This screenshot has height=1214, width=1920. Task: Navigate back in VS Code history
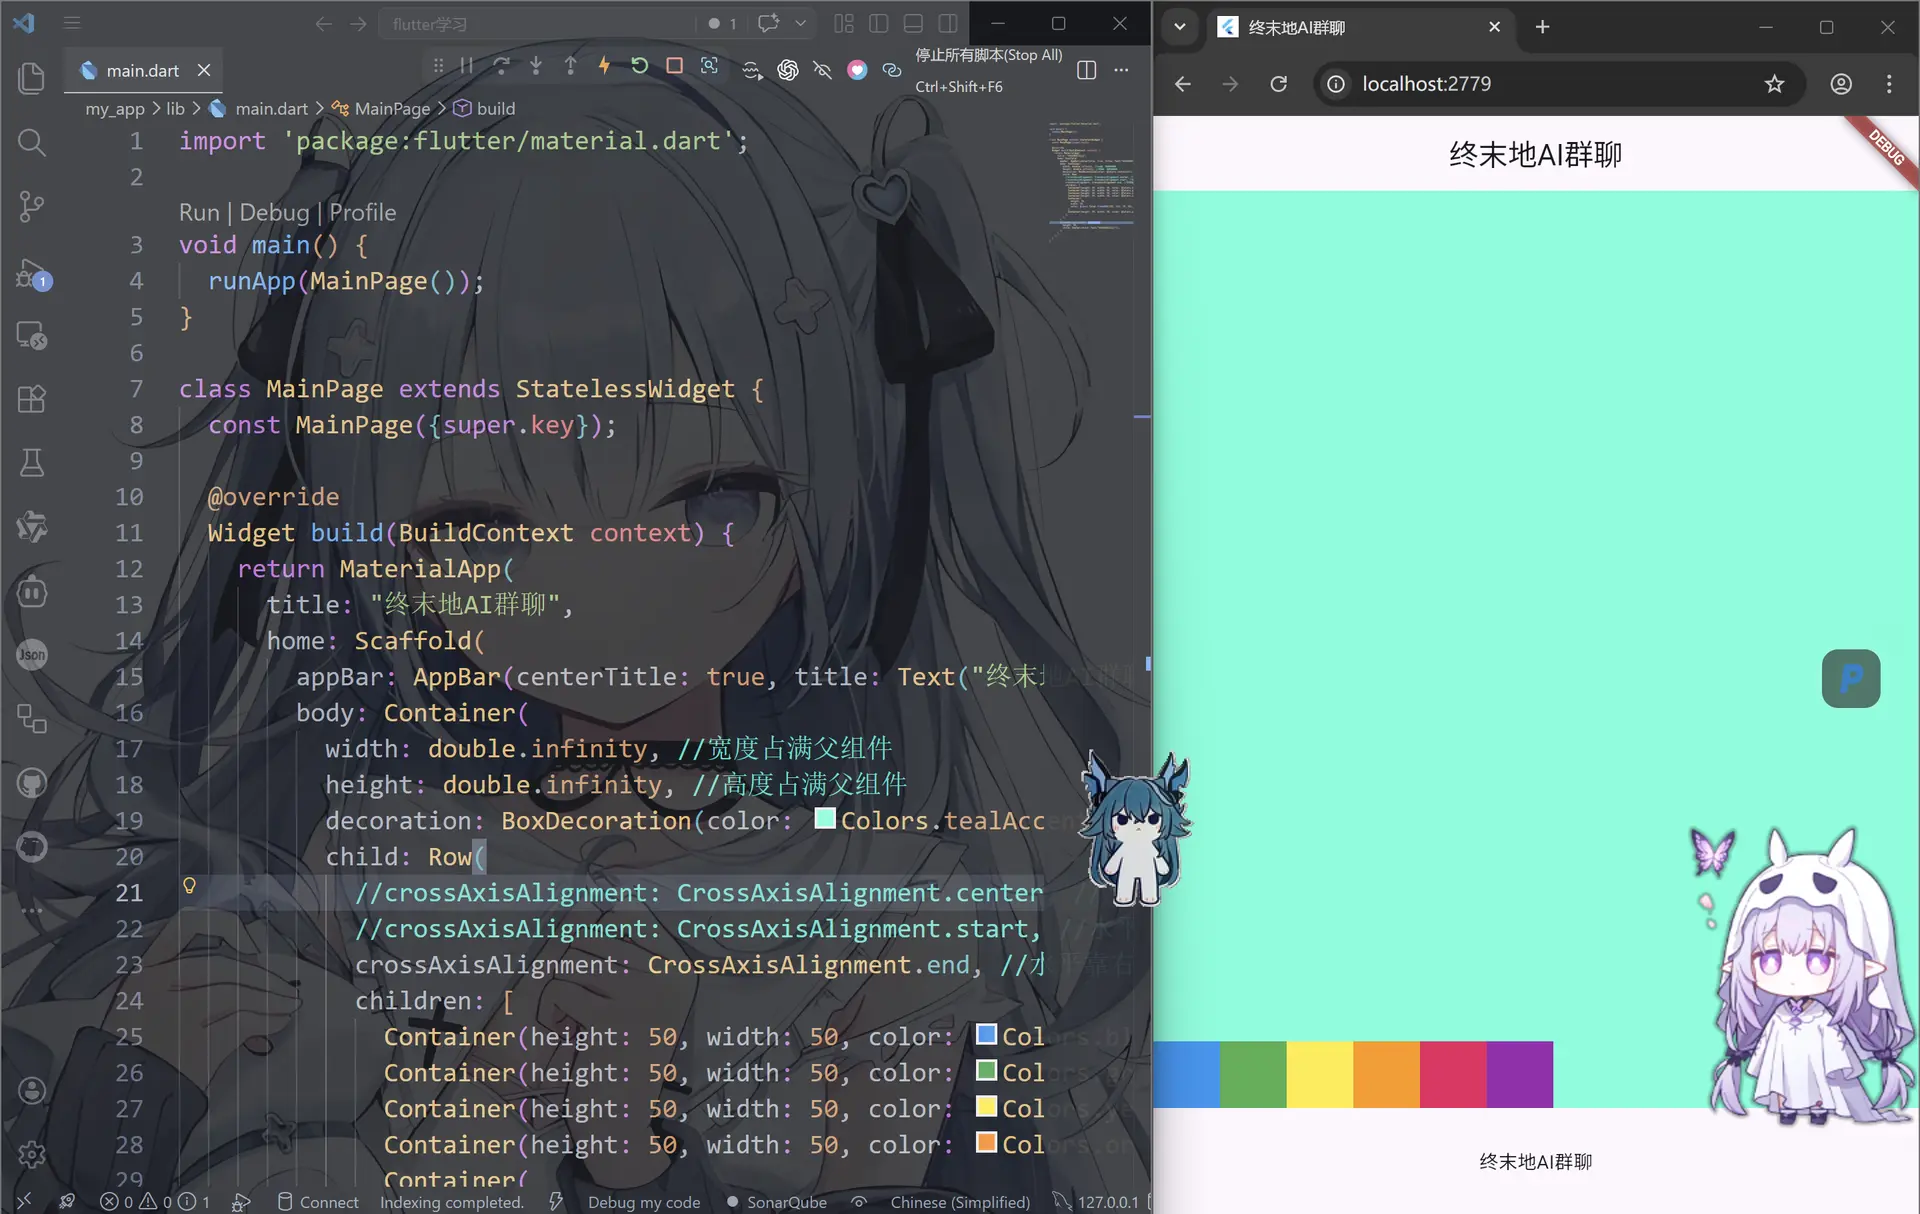pos(324,23)
